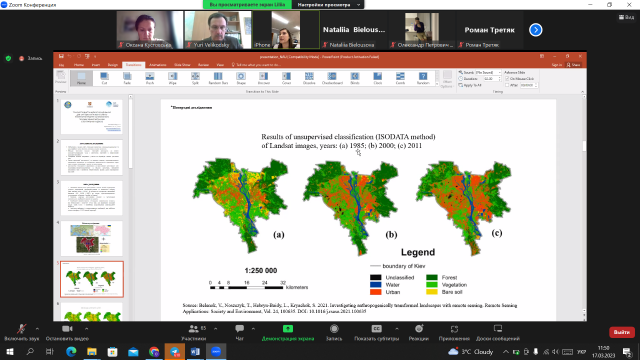Click the red leave meeting button
This screenshot has height=360, width=640.
coord(622,332)
